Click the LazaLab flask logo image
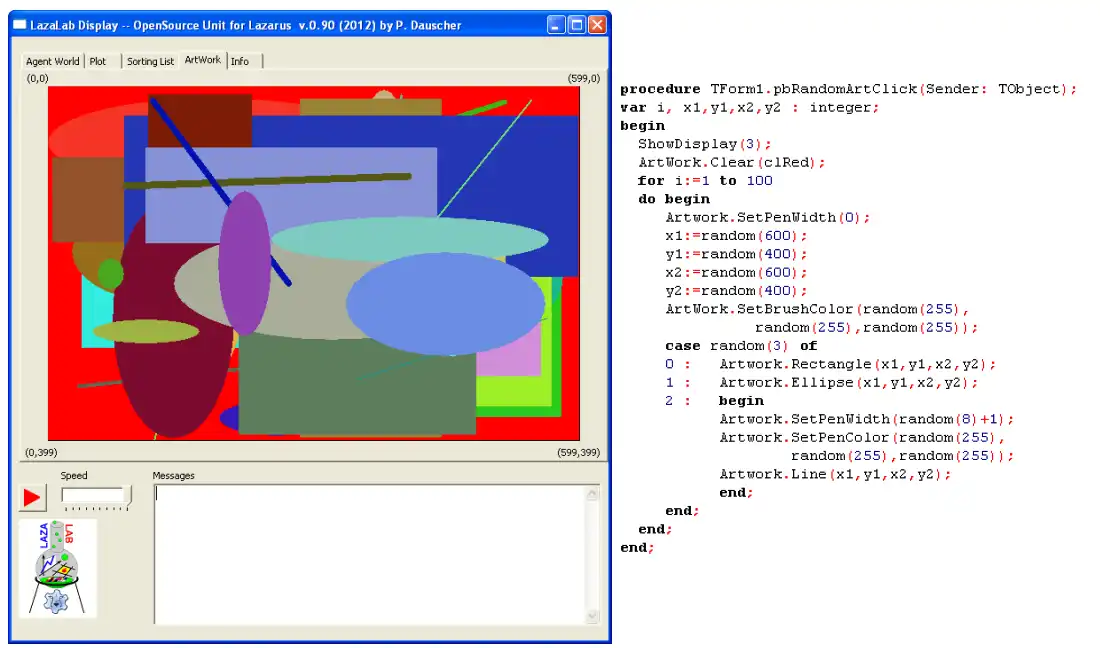This screenshot has height=648, width=1100. 57,568
